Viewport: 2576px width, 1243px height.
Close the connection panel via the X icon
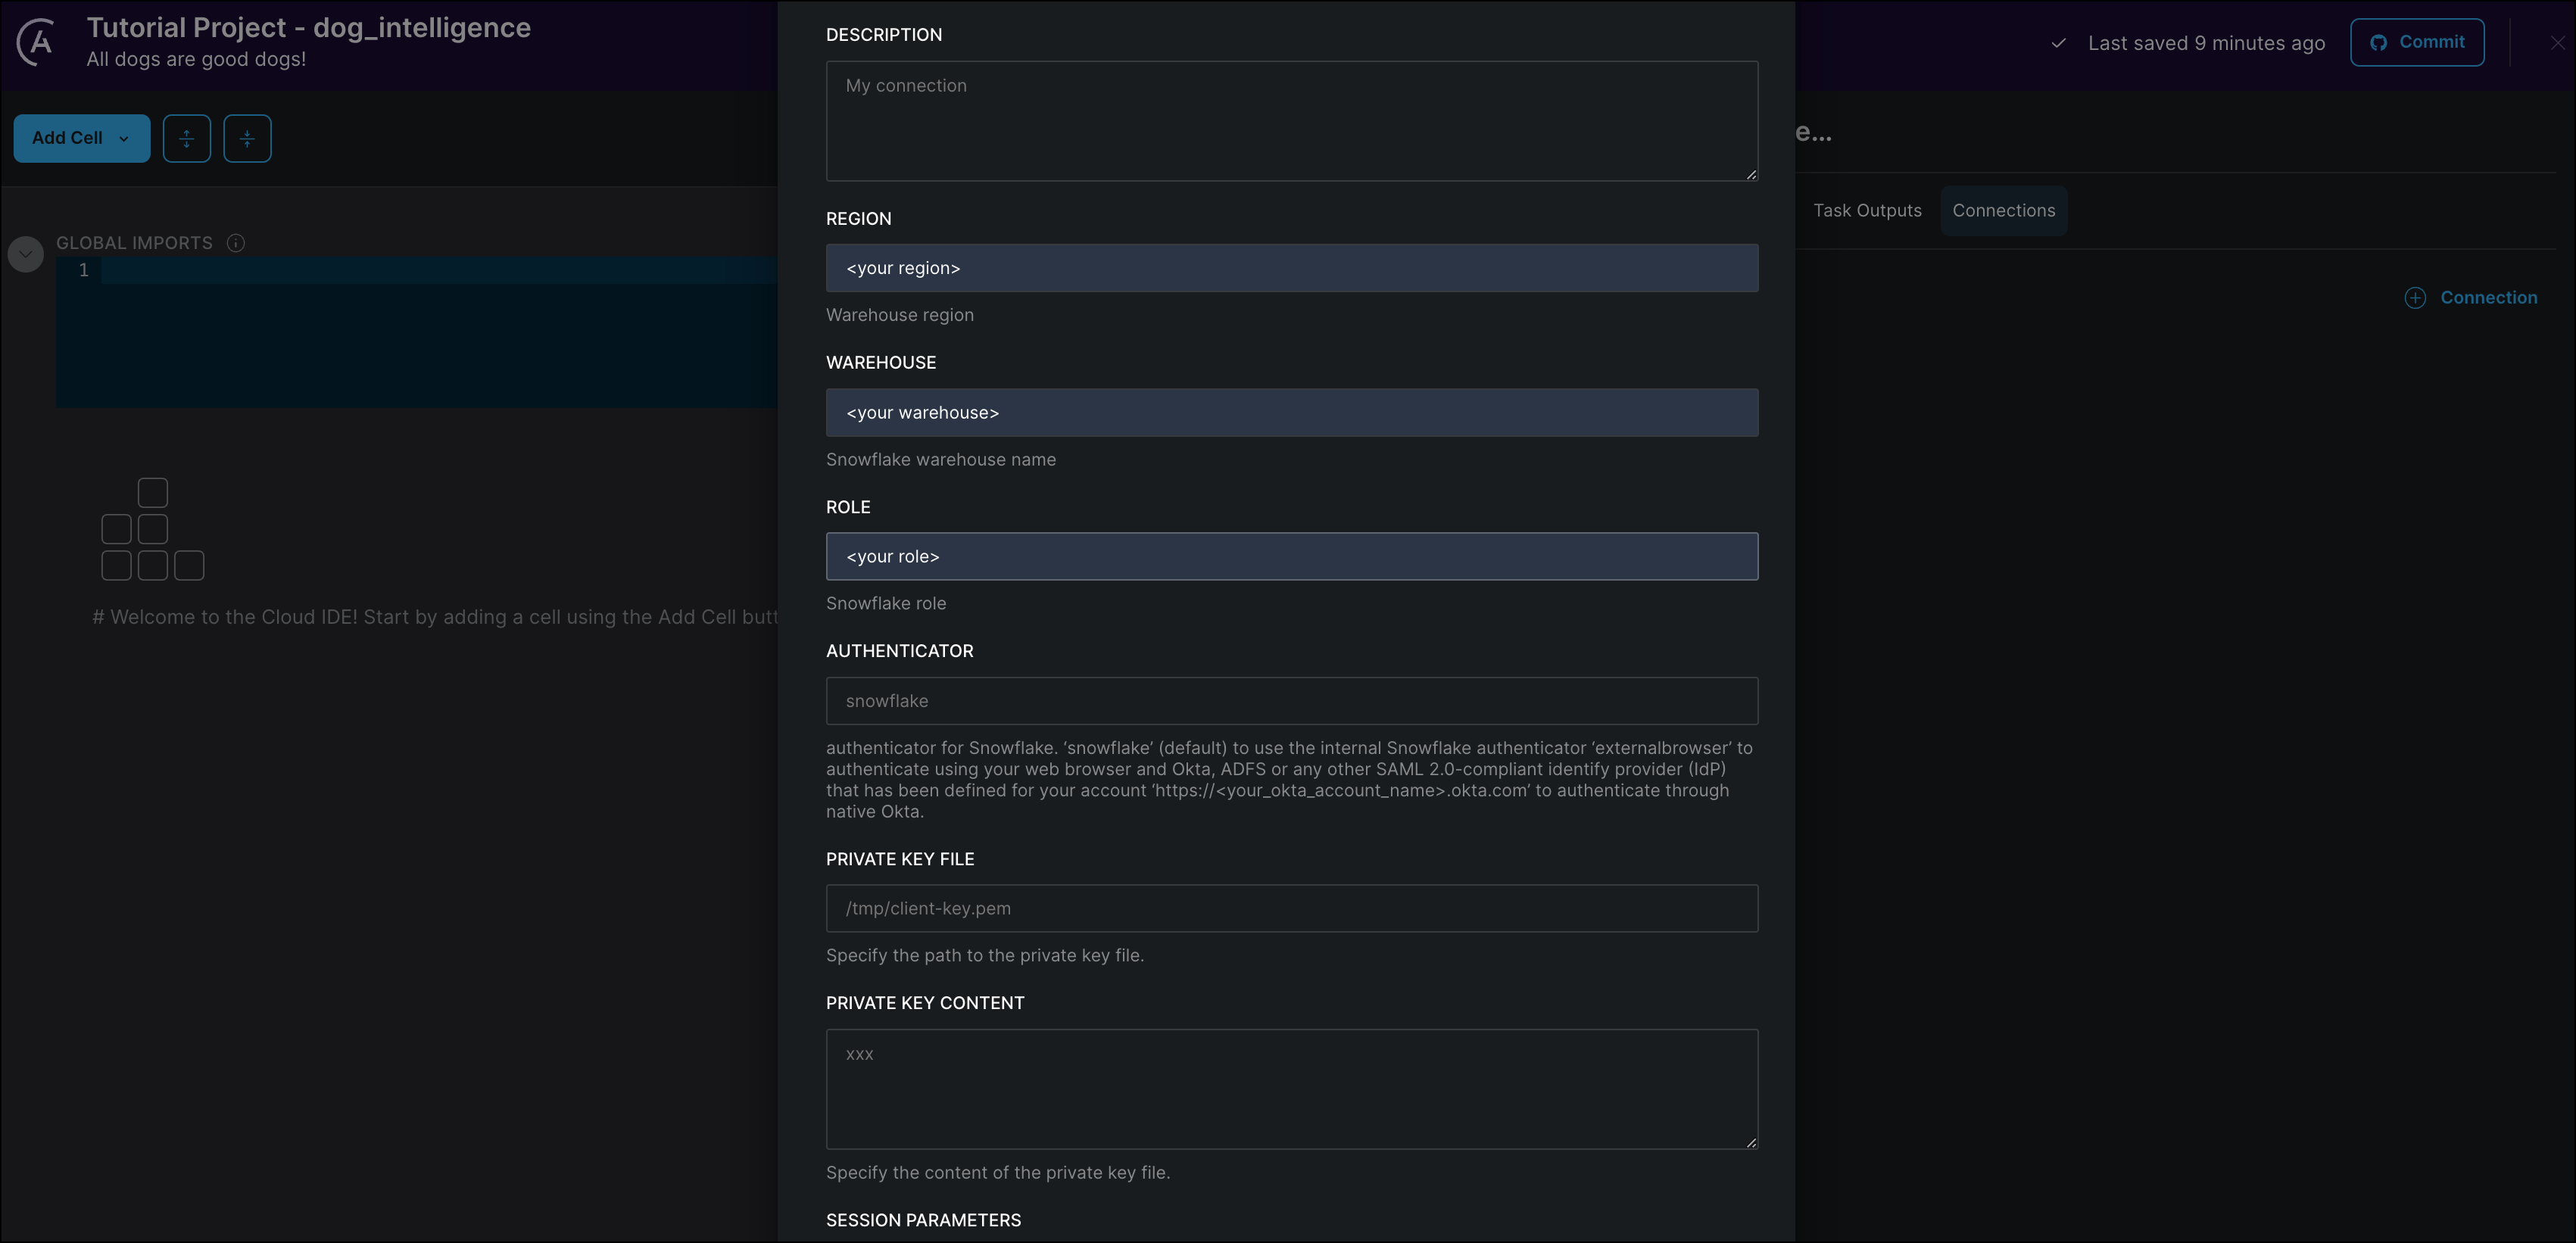point(2557,42)
